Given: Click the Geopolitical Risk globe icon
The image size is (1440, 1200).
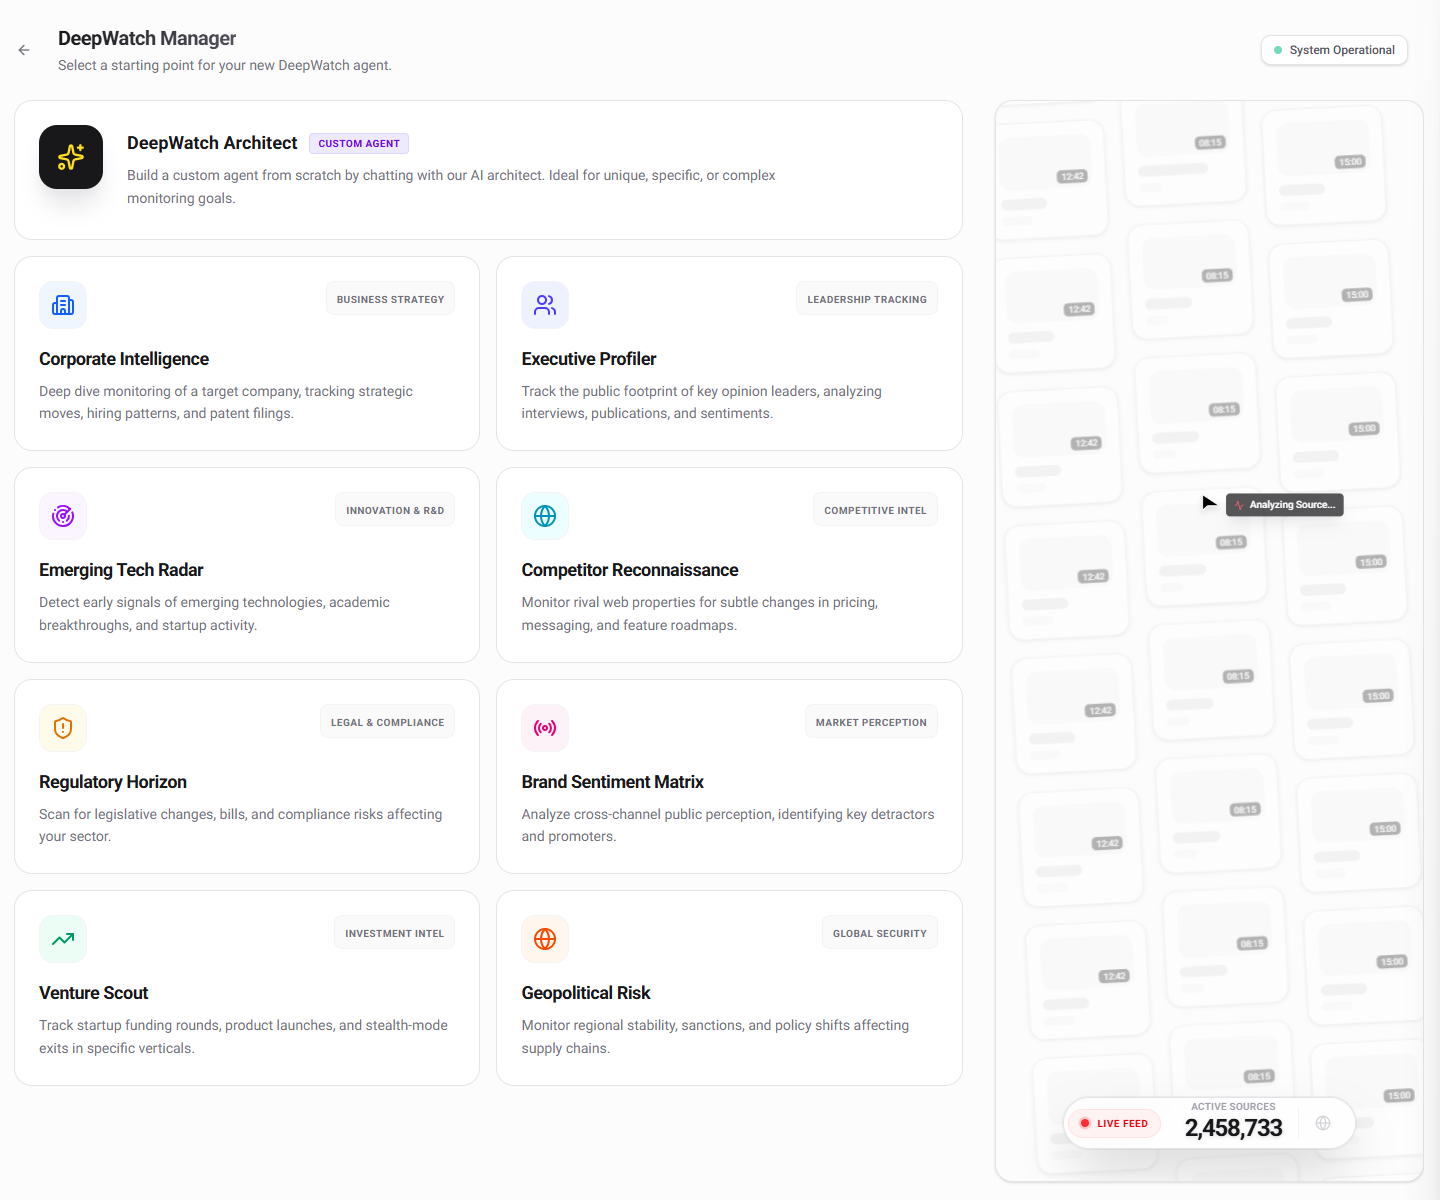Looking at the screenshot, I should [x=545, y=939].
